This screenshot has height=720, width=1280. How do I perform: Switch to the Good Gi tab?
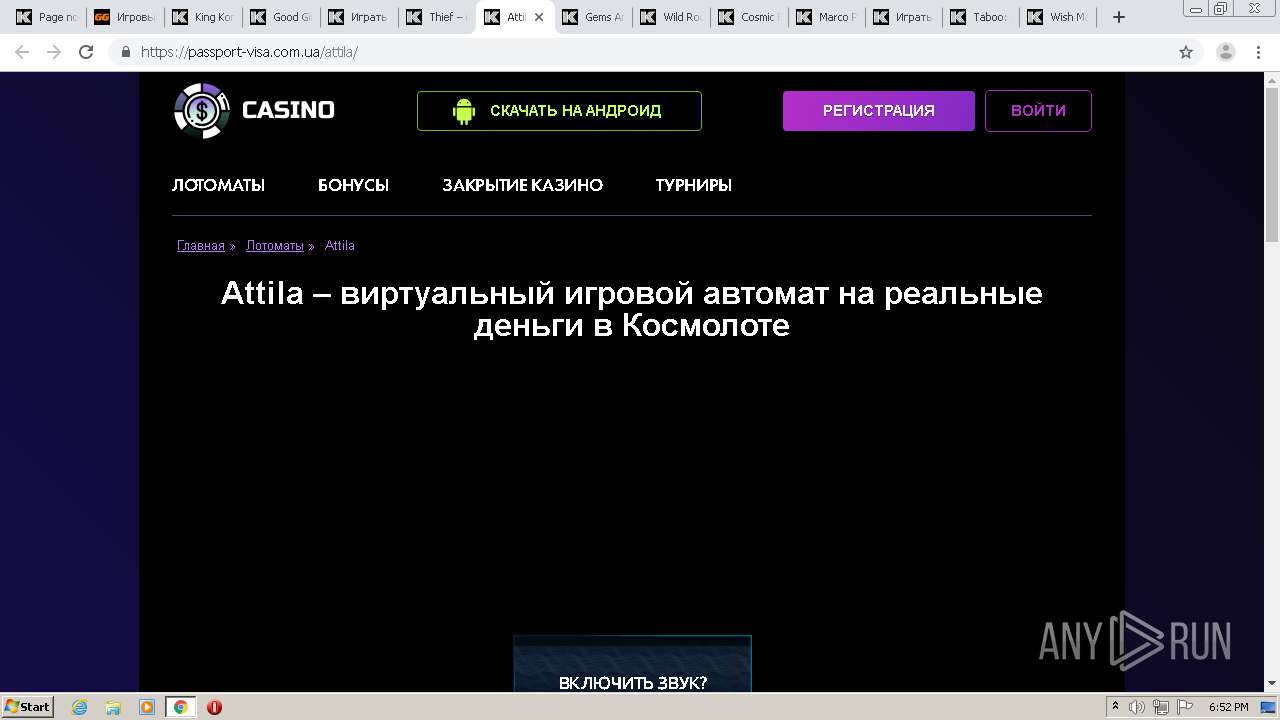(x=280, y=17)
